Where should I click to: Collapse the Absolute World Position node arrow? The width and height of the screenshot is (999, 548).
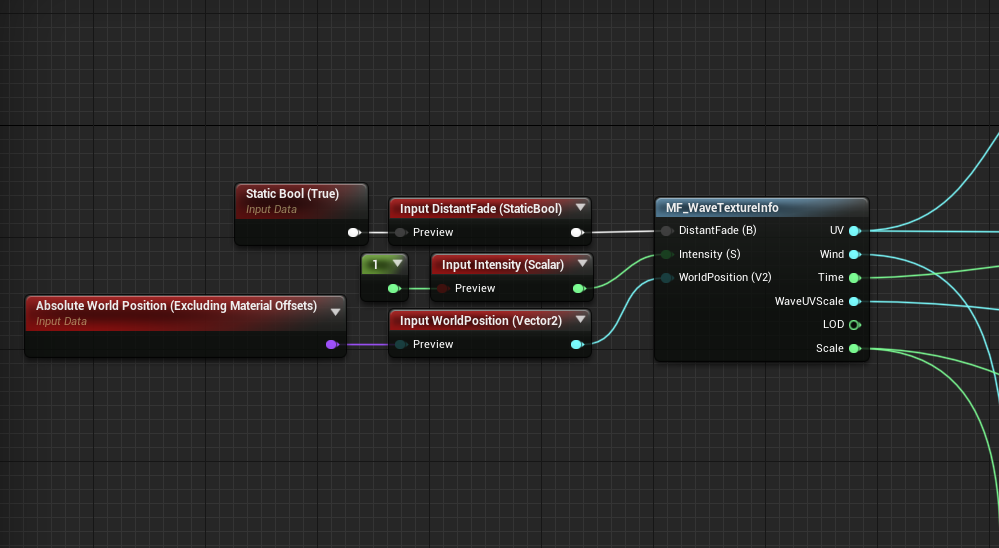[x=334, y=312]
